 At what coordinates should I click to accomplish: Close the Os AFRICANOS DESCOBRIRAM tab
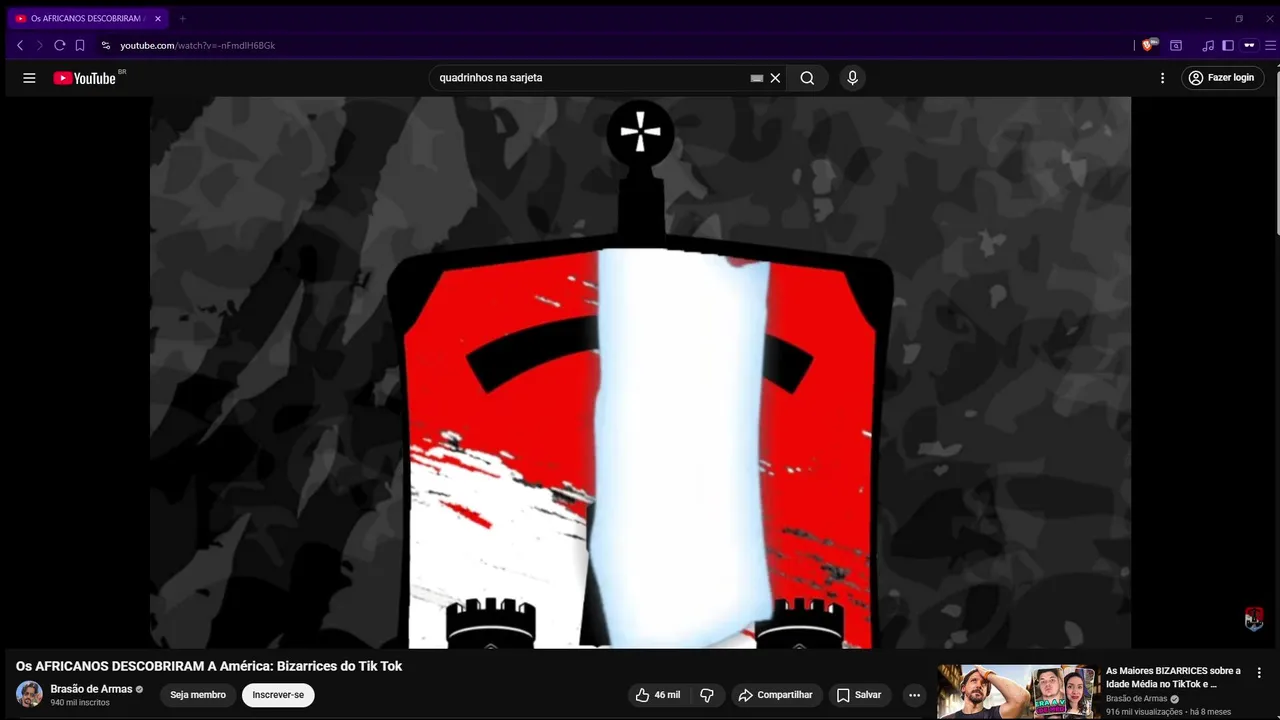click(157, 18)
